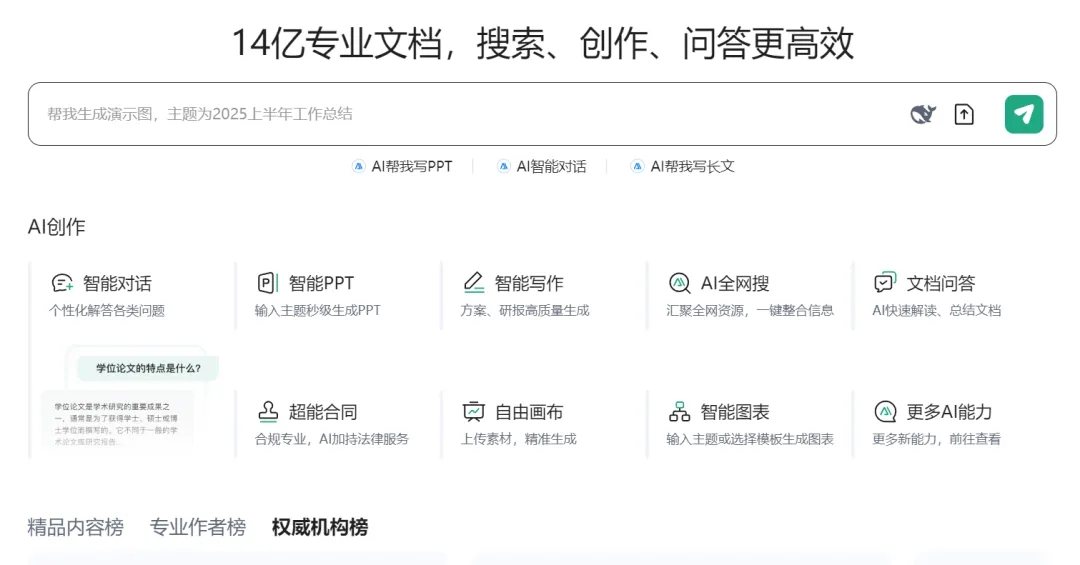Click the 智能写作 pencil icon
Image resolution: width=1080 pixels, height=565 pixels.
pyautogui.click(x=473, y=282)
